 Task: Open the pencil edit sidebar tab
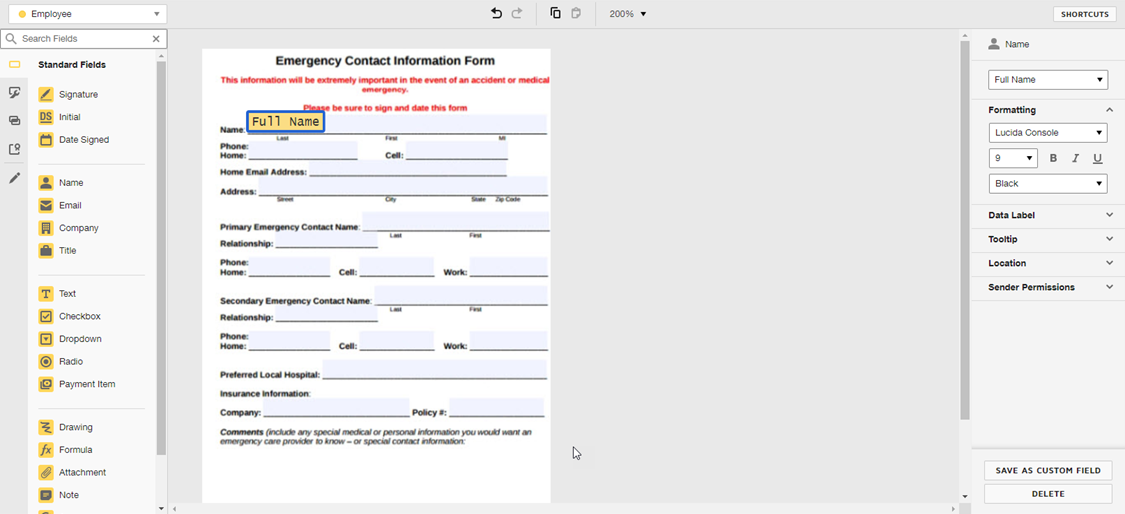[14, 177]
